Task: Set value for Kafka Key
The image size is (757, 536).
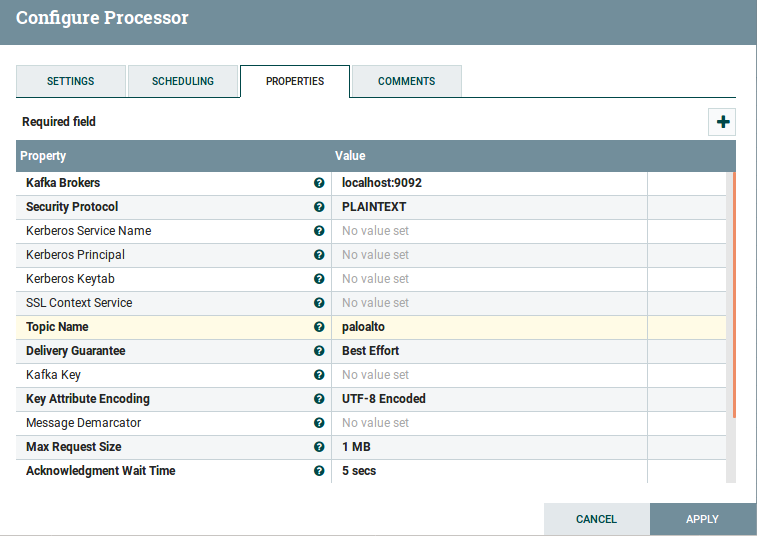Action: (x=489, y=375)
